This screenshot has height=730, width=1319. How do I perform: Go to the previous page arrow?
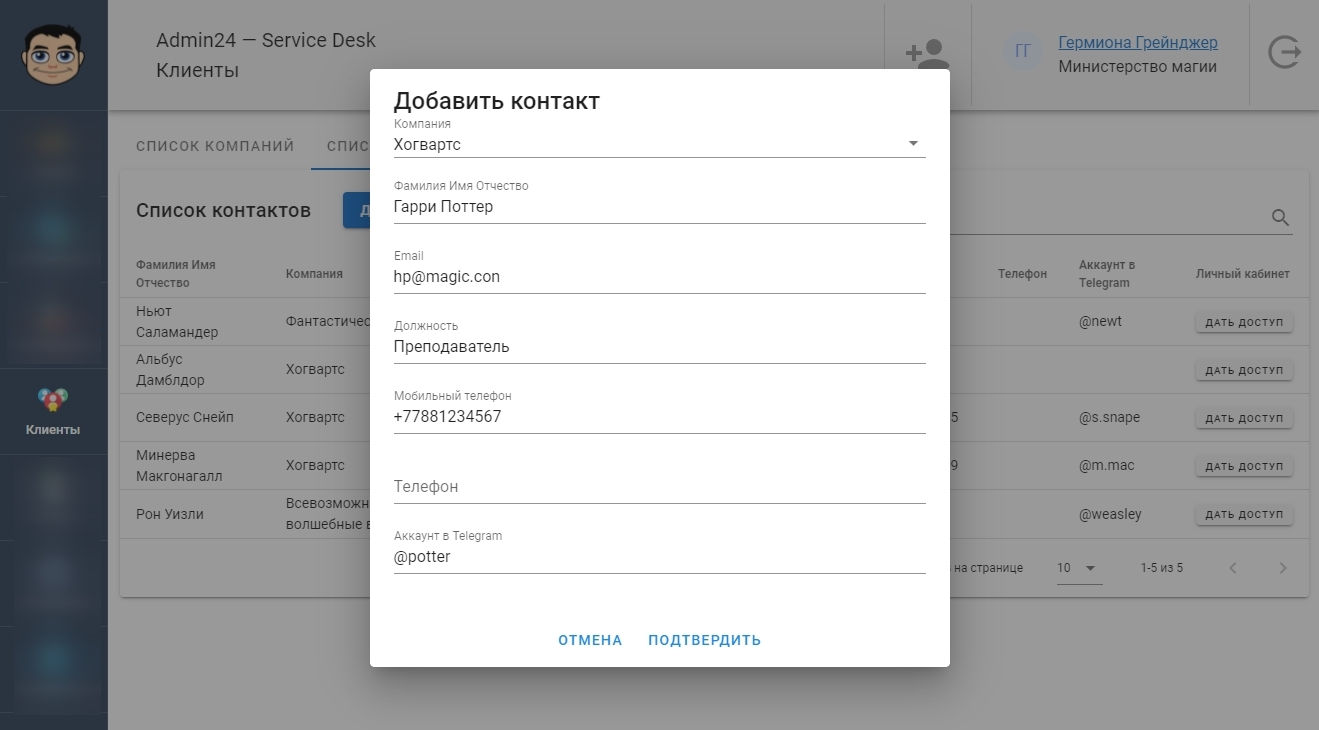pyautogui.click(x=1233, y=568)
